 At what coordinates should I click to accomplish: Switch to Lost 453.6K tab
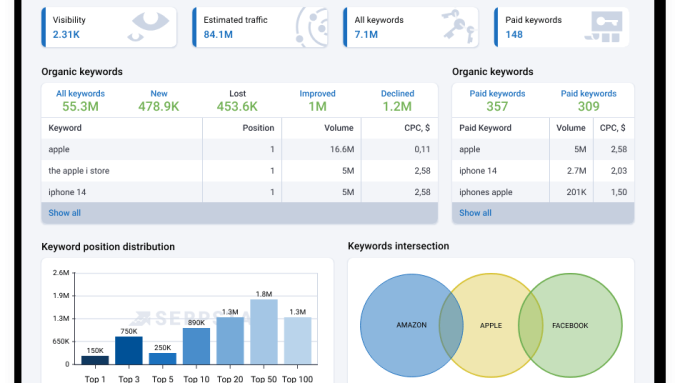237,101
